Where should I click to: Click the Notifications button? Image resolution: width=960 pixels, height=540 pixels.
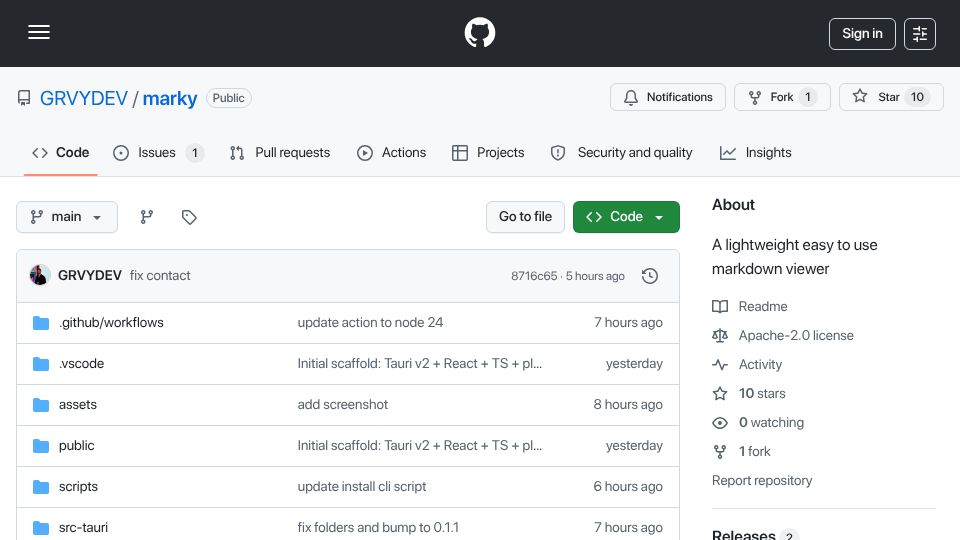pyautogui.click(x=668, y=97)
